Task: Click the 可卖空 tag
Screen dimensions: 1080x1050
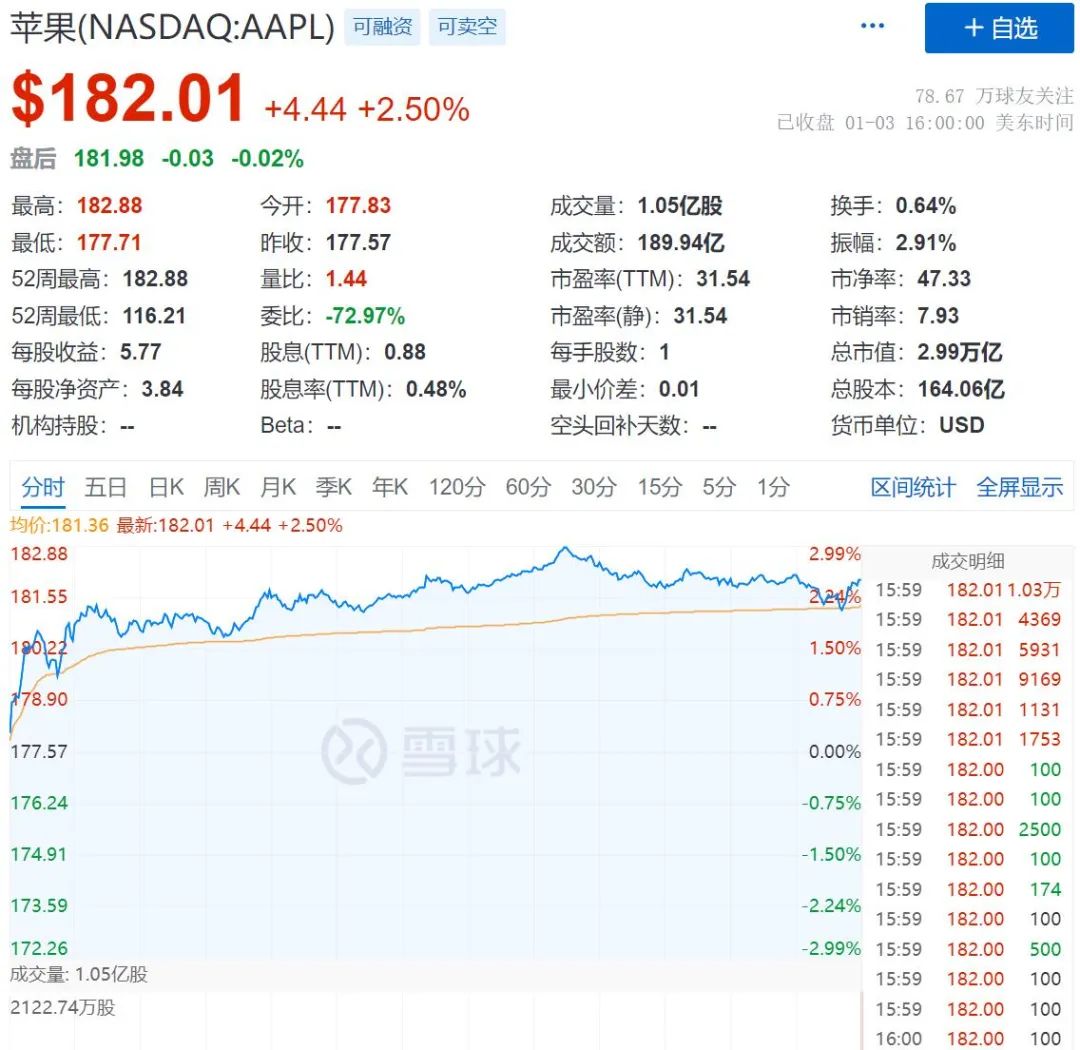Action: tap(467, 27)
